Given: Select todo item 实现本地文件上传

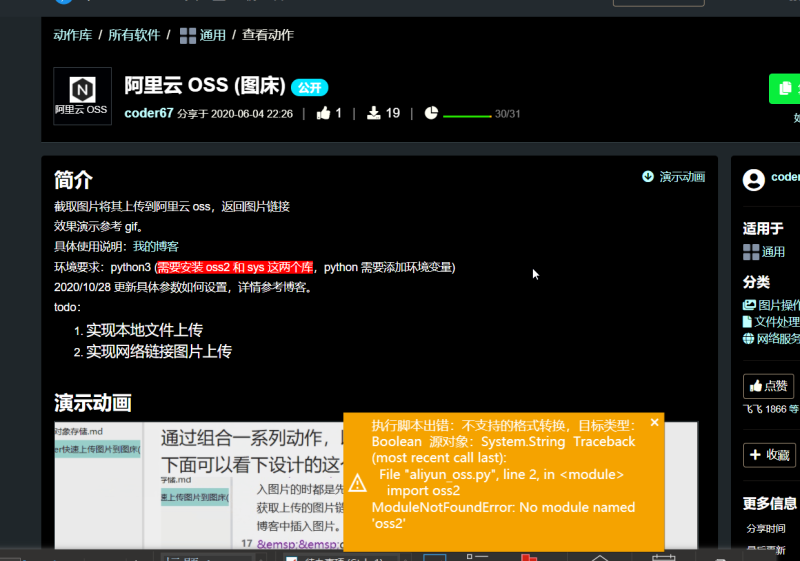Looking at the screenshot, I should click(x=144, y=330).
